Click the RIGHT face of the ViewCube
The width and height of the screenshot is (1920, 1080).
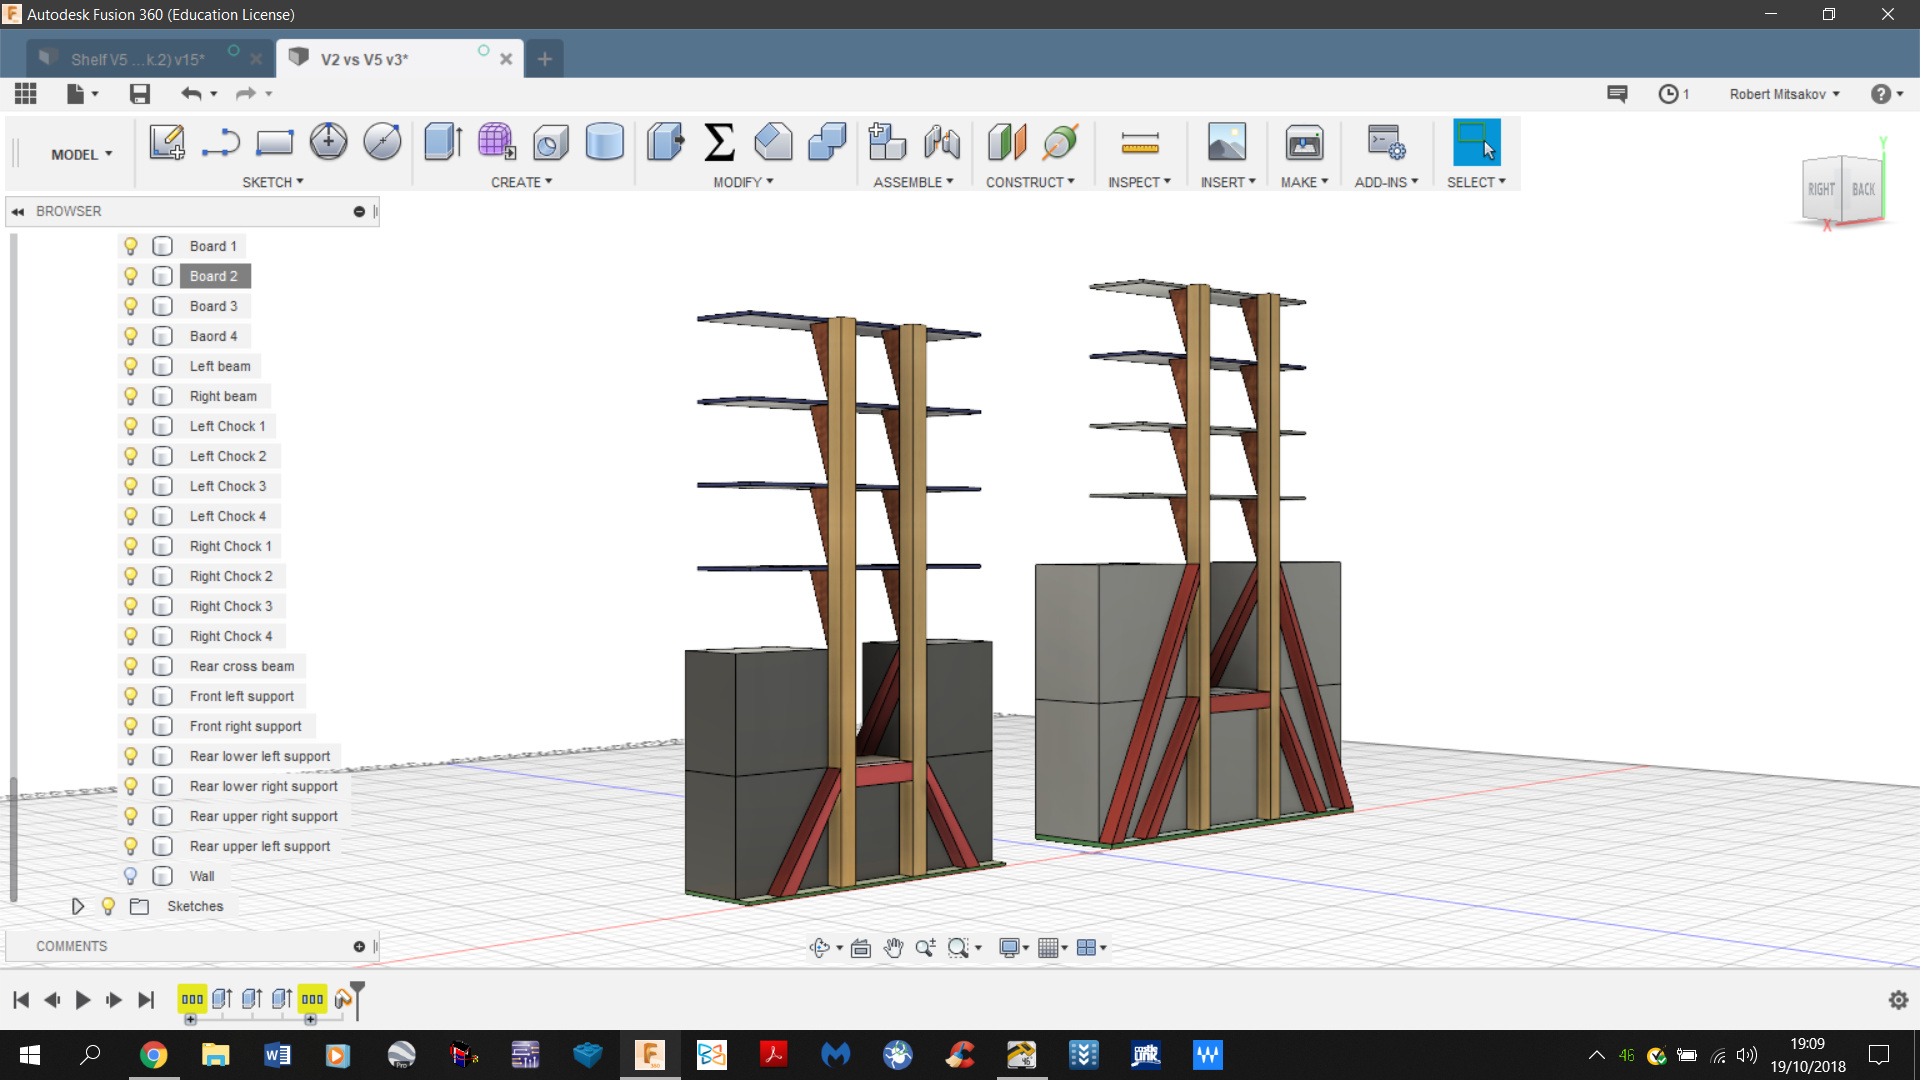1821,189
